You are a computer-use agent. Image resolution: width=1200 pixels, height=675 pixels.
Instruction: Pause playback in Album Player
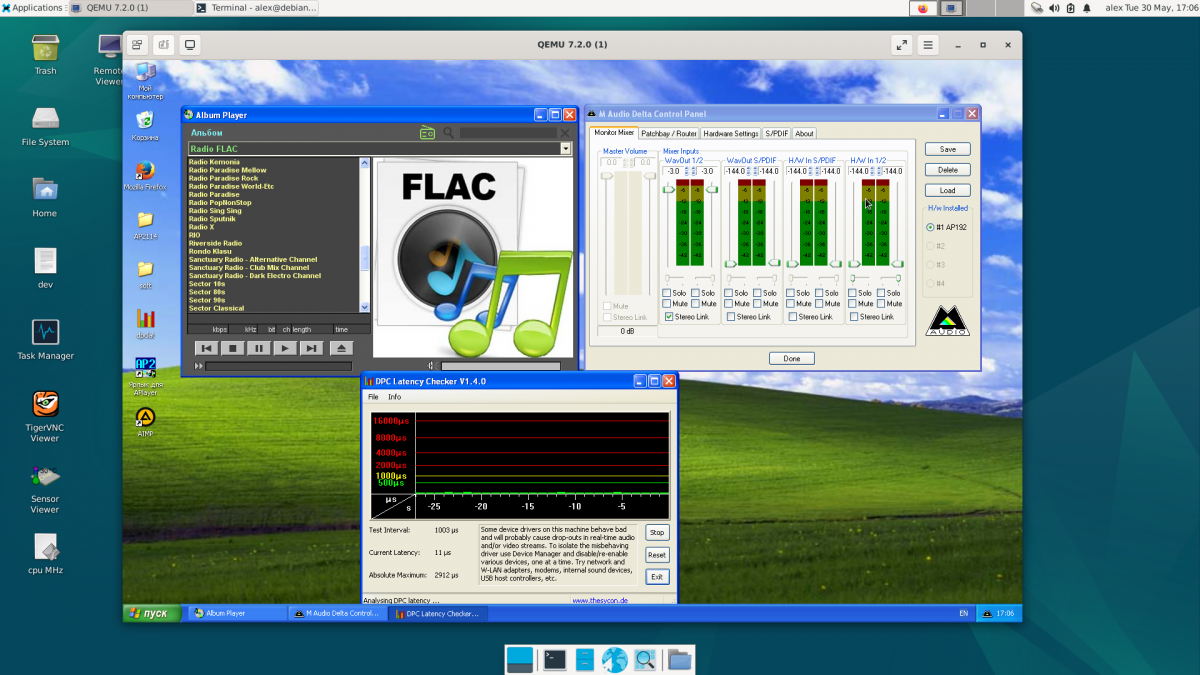pyautogui.click(x=258, y=348)
